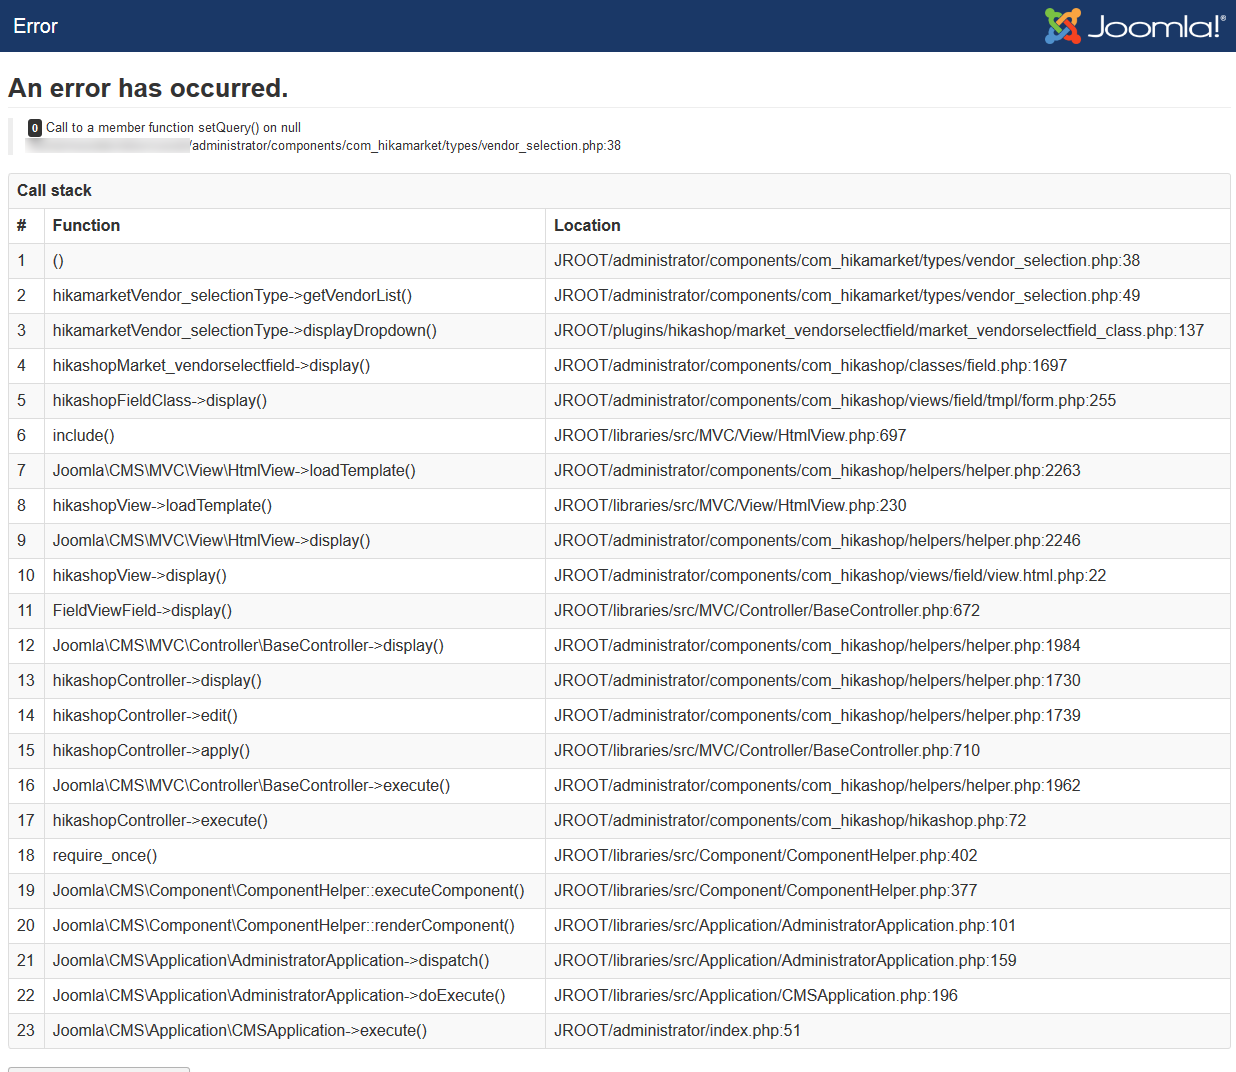Click the Joomla! logo in the header

coord(1134,26)
